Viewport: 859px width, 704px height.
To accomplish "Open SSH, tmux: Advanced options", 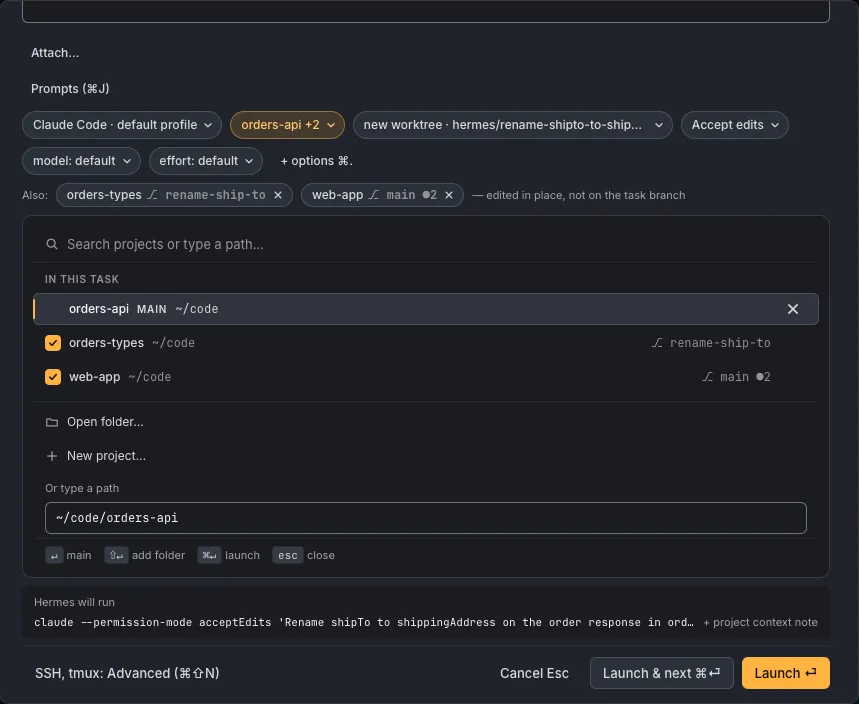I will pyautogui.click(x=127, y=673).
